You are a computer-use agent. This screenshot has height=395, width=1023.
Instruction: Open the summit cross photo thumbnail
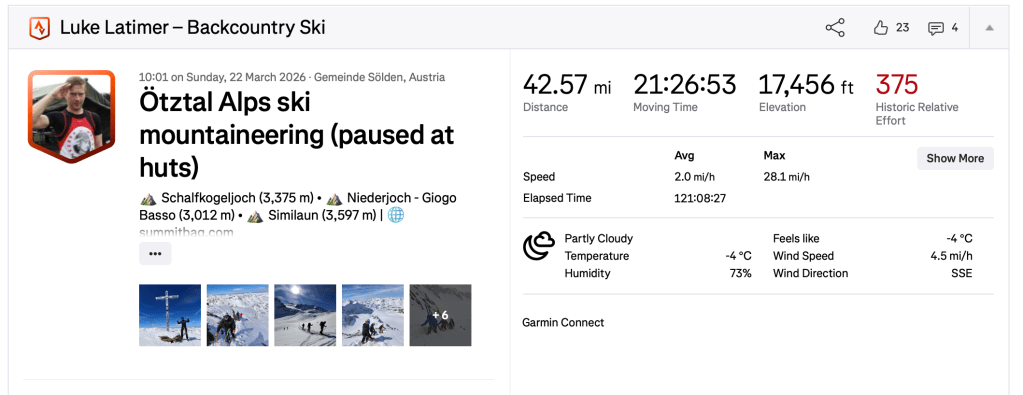[170, 315]
